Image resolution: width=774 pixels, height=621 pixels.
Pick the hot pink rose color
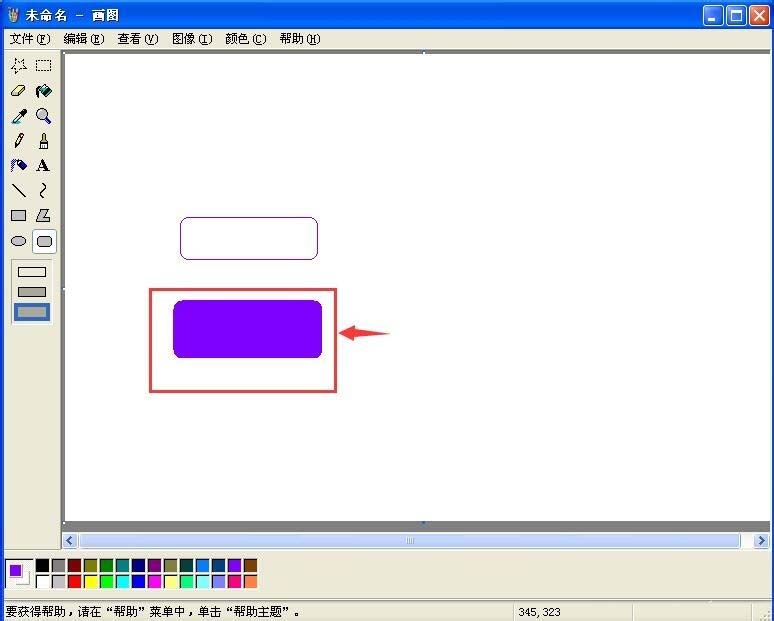point(234,582)
